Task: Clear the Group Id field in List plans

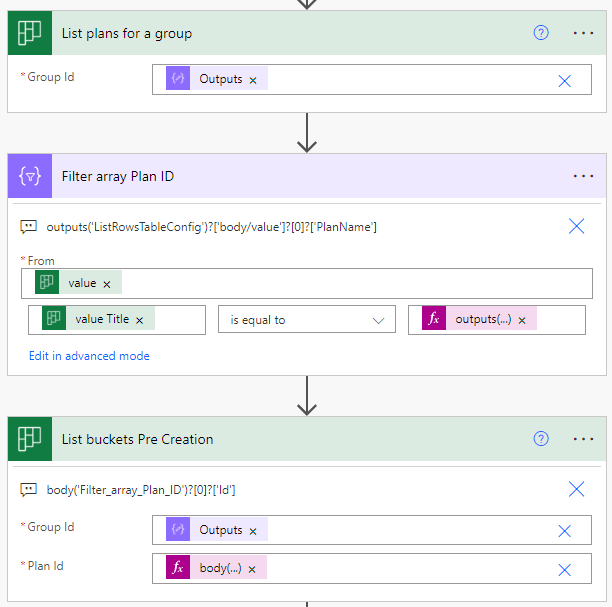Action: pyautogui.click(x=564, y=80)
